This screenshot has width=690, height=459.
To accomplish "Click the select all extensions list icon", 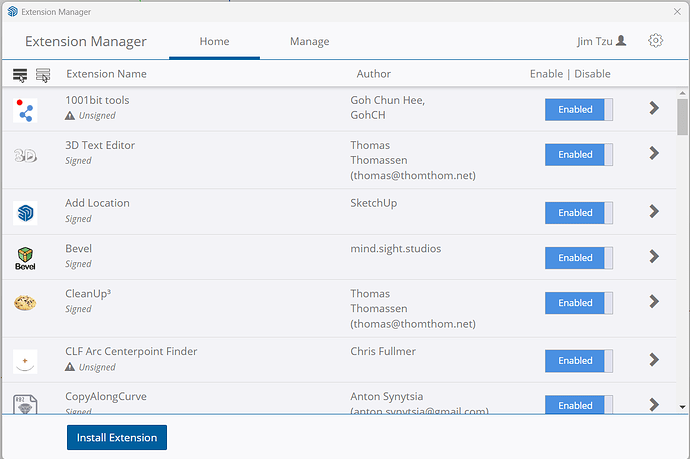I will pyautogui.click(x=20, y=75).
